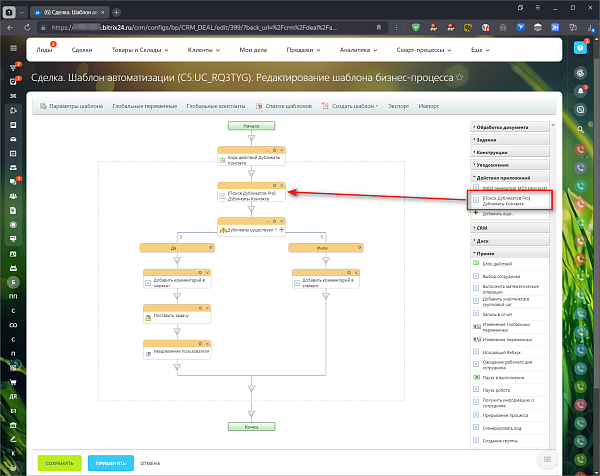Open 'Глобальные переменные'
The height and width of the screenshot is (476, 600).
145,106
